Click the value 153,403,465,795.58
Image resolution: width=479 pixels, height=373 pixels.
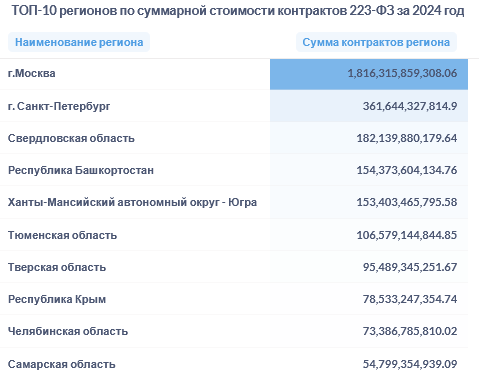[407, 202]
